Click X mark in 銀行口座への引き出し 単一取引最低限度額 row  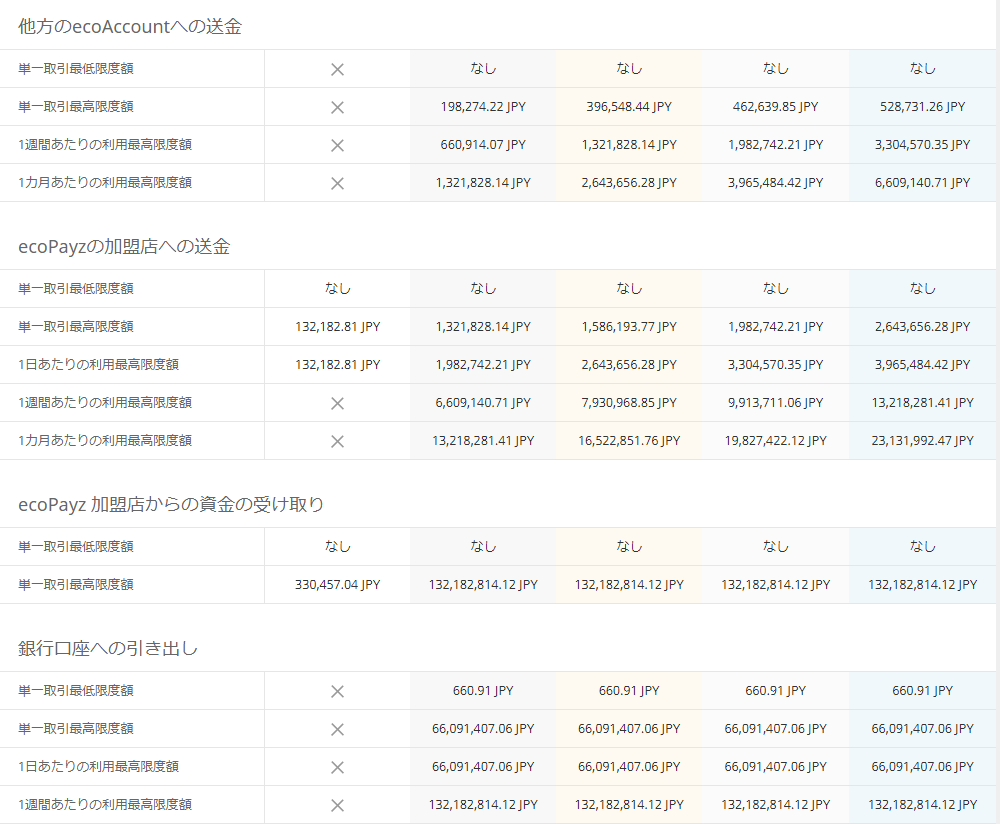(x=337, y=691)
